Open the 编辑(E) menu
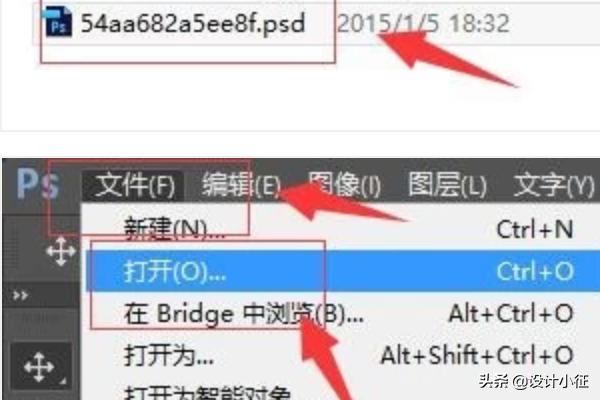Viewport: 600px width, 400px height. pyautogui.click(x=241, y=184)
